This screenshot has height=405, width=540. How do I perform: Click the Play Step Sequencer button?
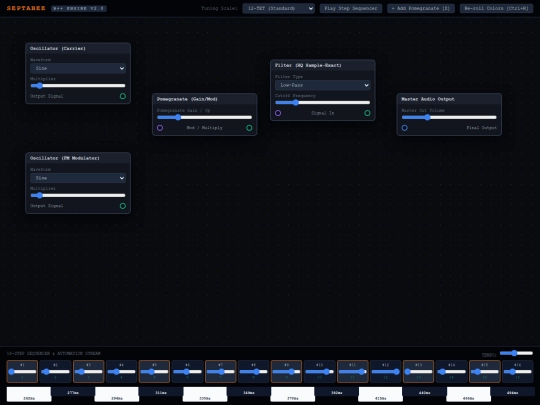(x=351, y=8)
